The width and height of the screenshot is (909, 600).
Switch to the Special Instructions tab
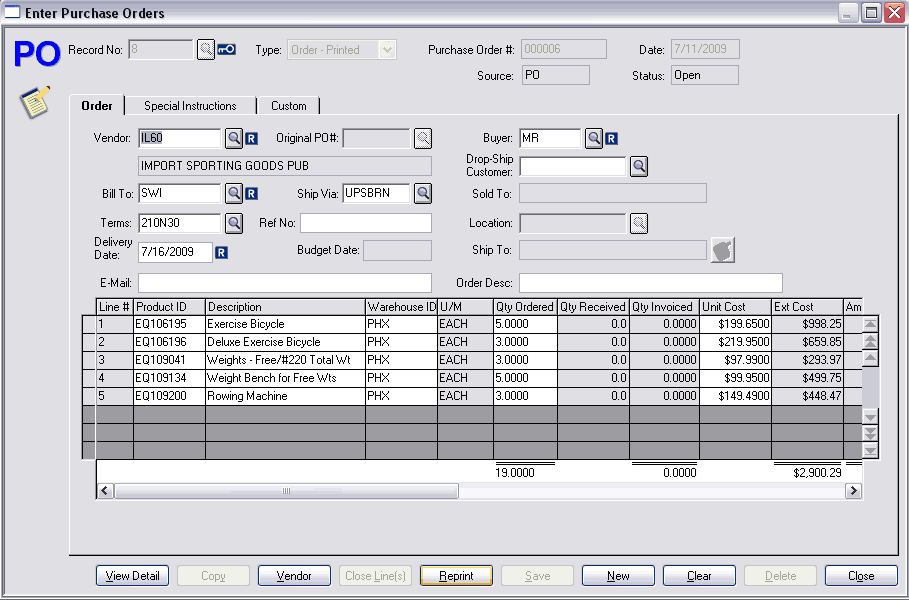pyautogui.click(x=190, y=106)
